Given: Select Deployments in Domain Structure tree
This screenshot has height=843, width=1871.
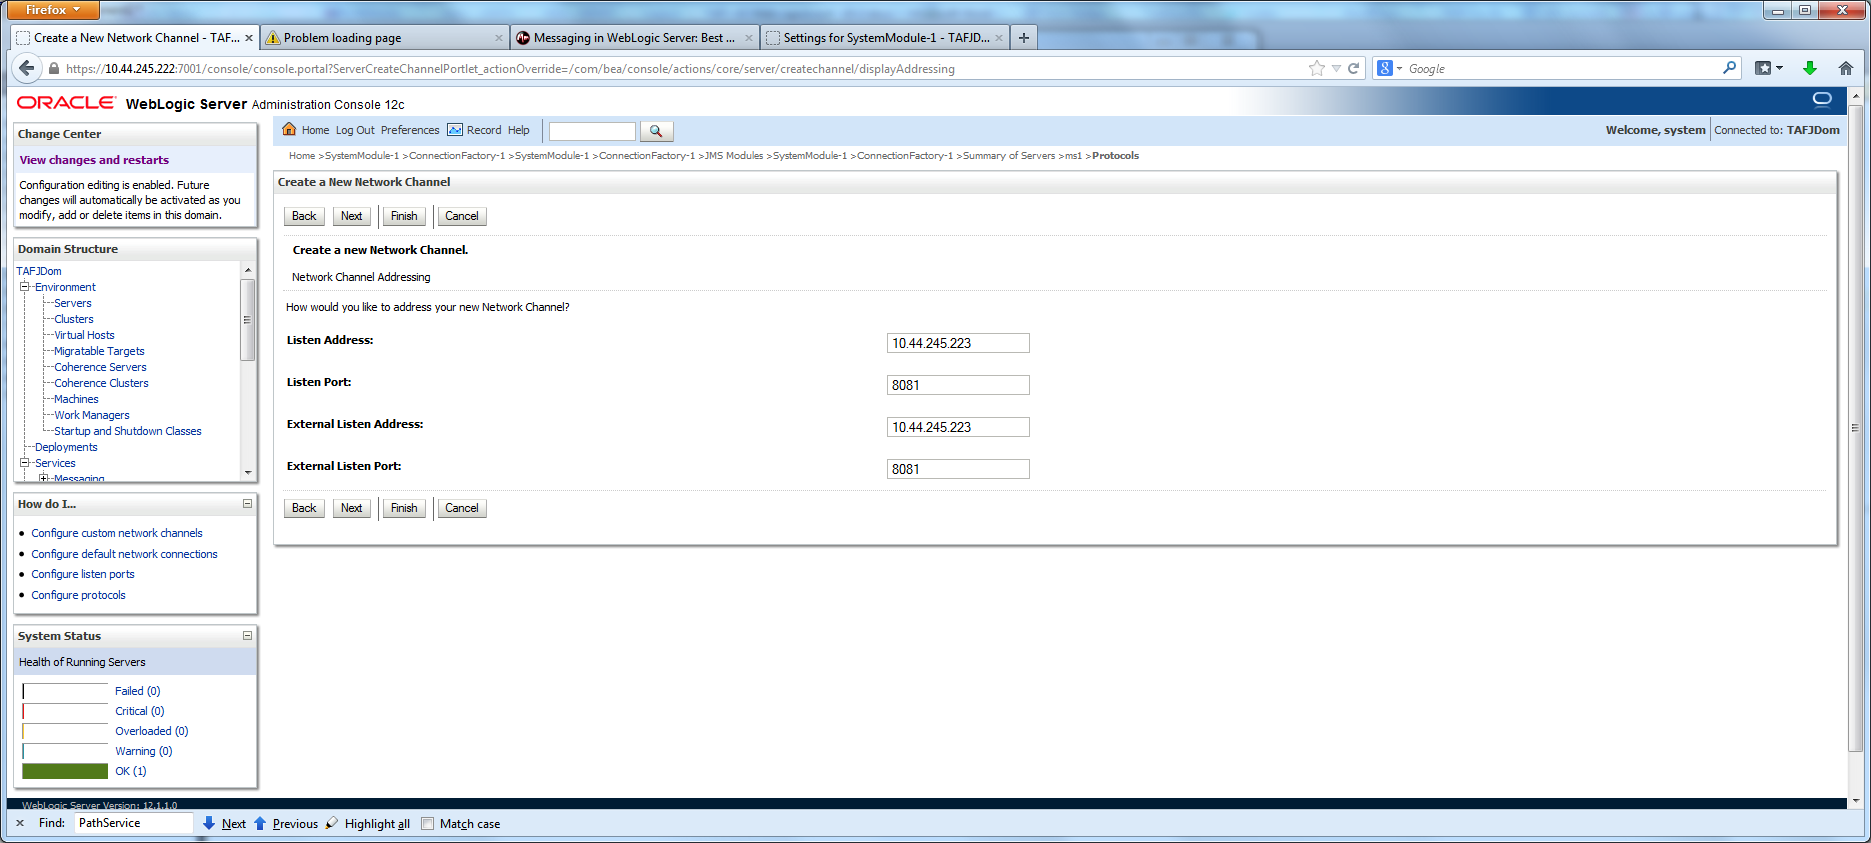Looking at the screenshot, I should click(x=66, y=447).
